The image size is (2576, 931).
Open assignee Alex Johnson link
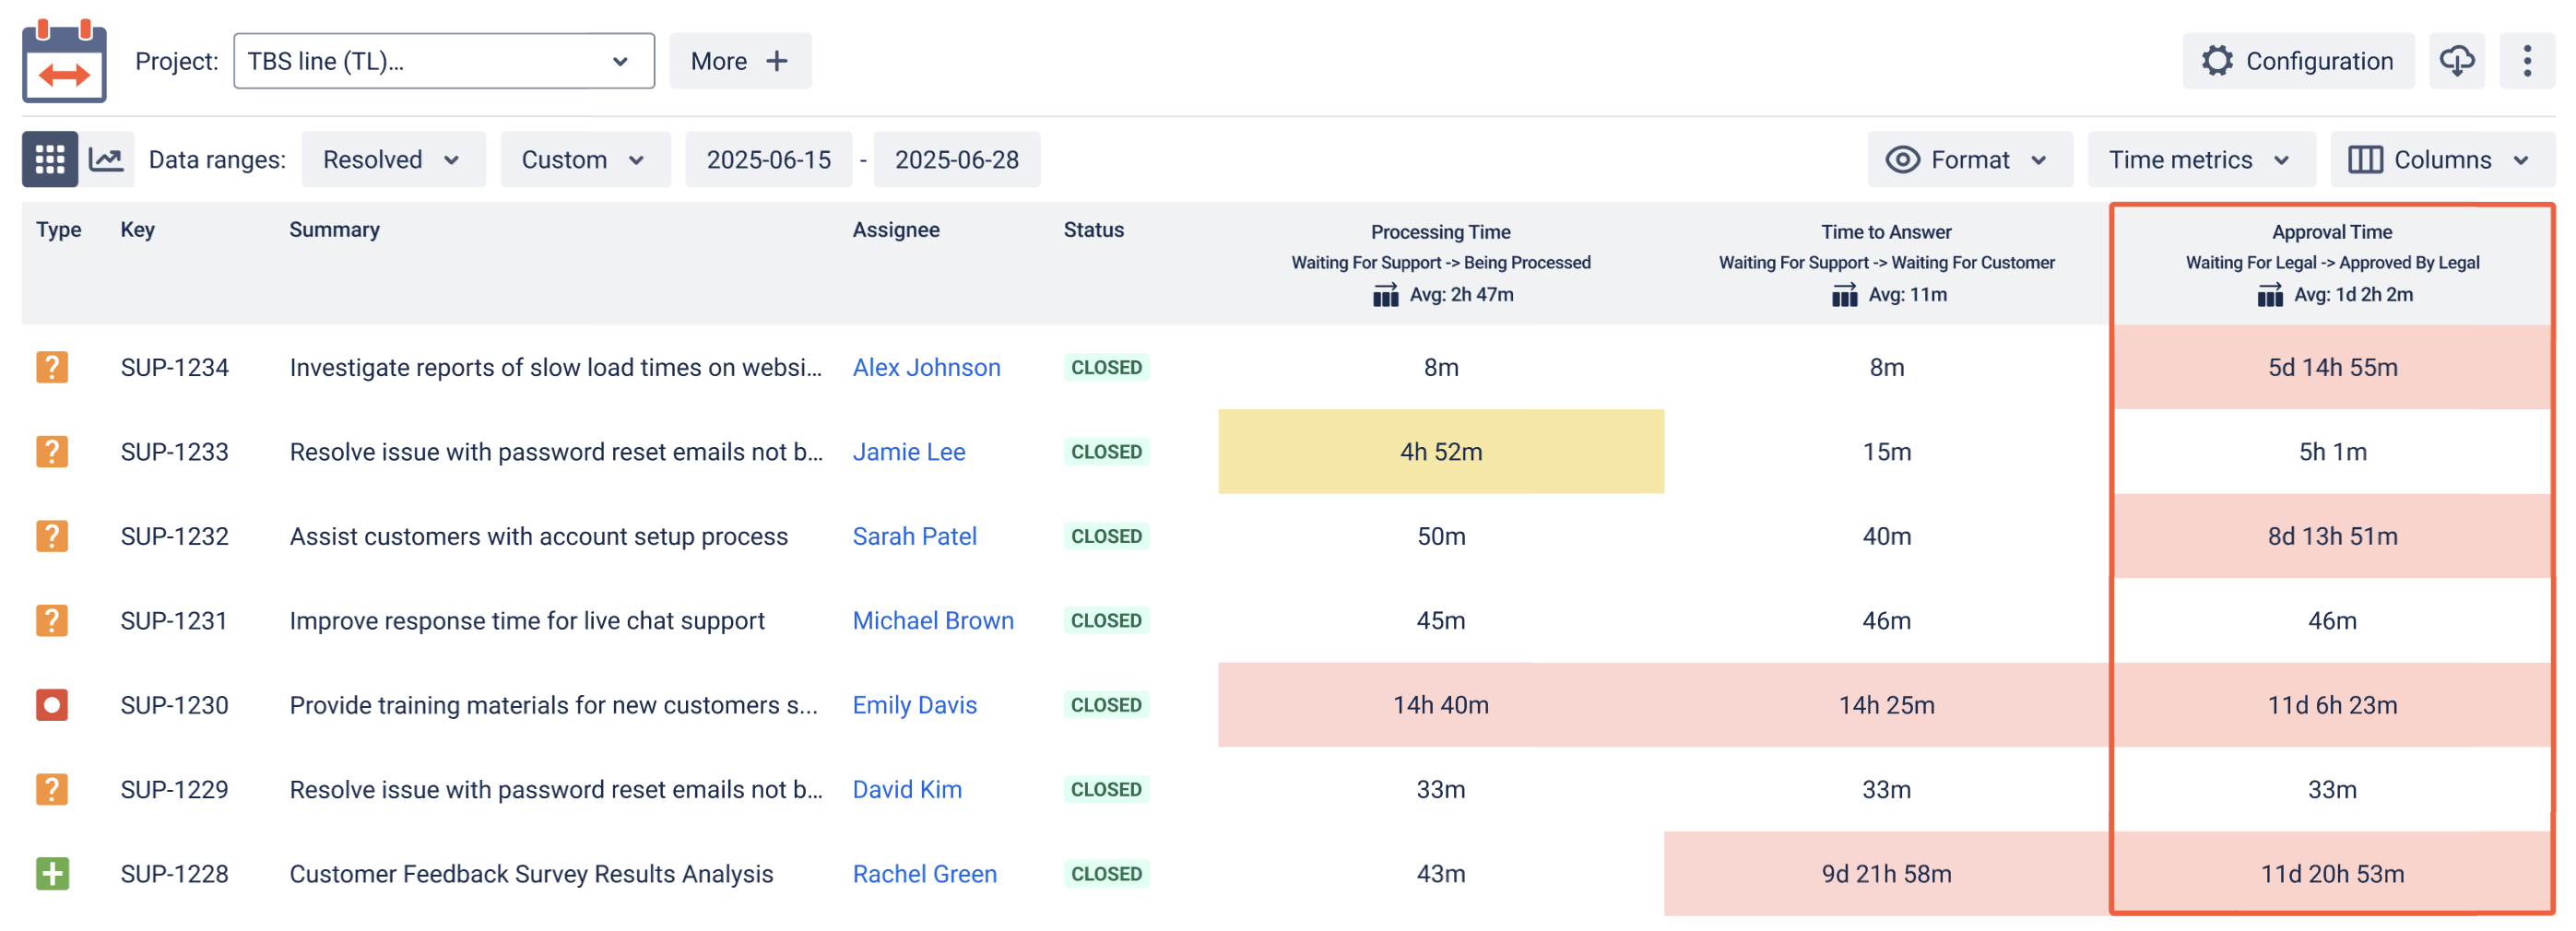926,367
